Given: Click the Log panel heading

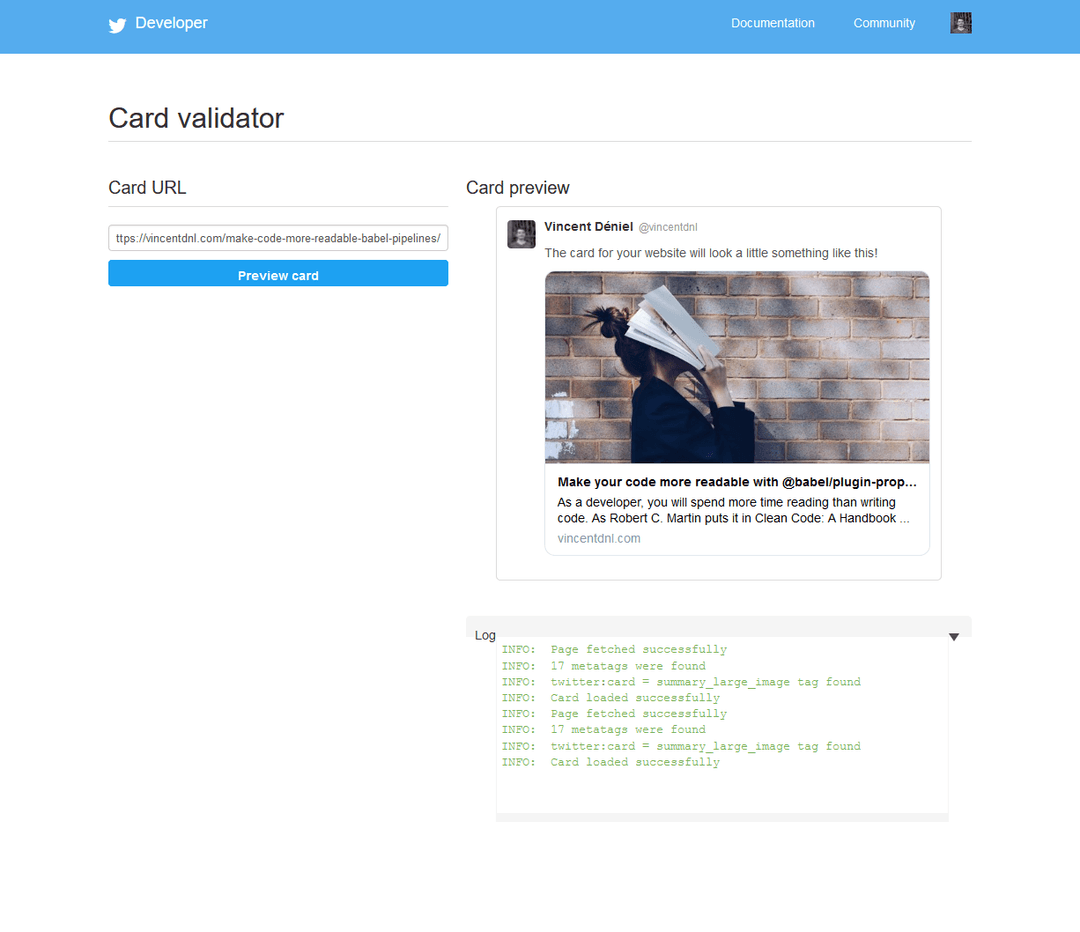Looking at the screenshot, I should 485,635.
